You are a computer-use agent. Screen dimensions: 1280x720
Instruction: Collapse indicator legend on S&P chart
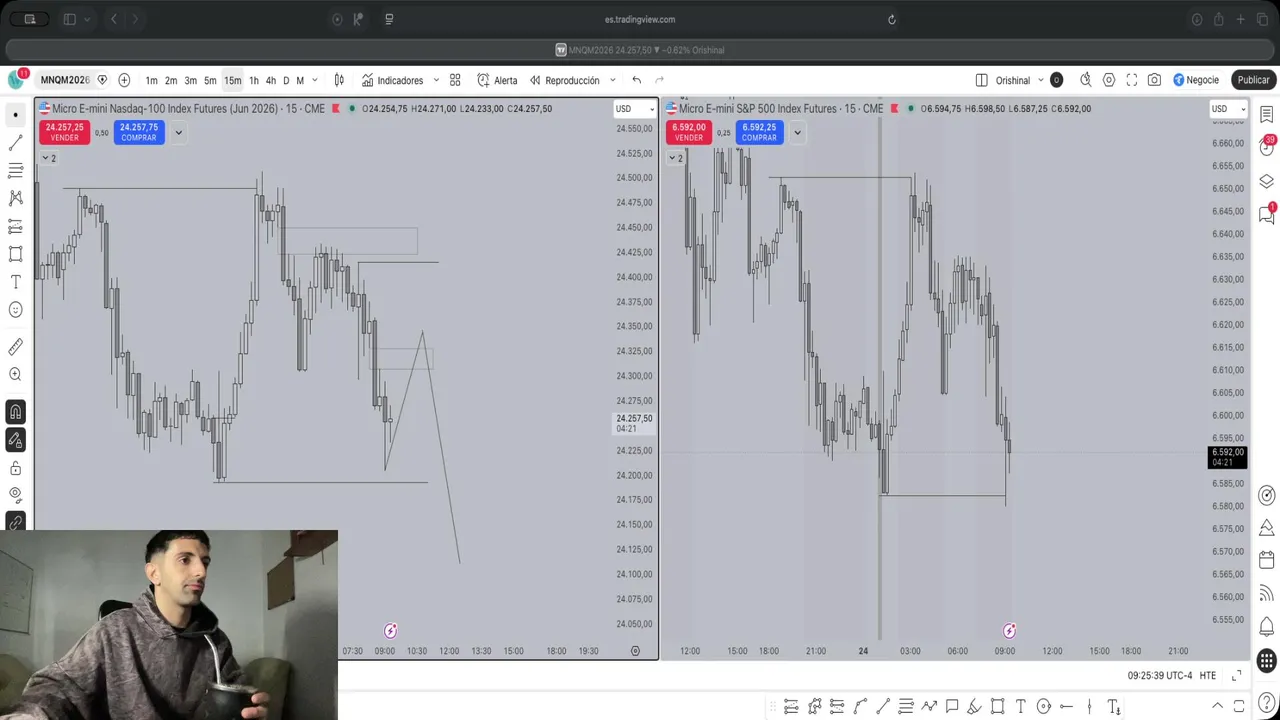(x=674, y=158)
